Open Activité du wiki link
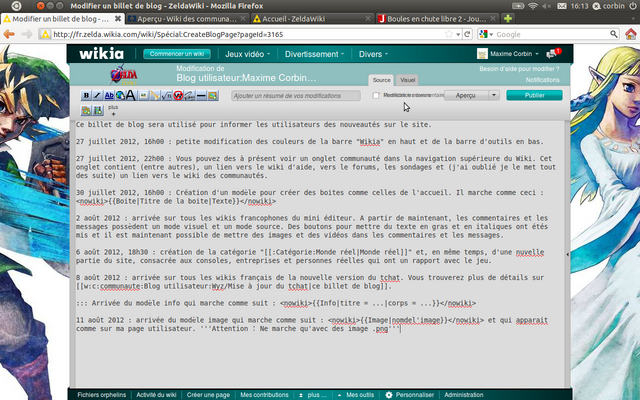The image size is (640, 400). click(156, 395)
